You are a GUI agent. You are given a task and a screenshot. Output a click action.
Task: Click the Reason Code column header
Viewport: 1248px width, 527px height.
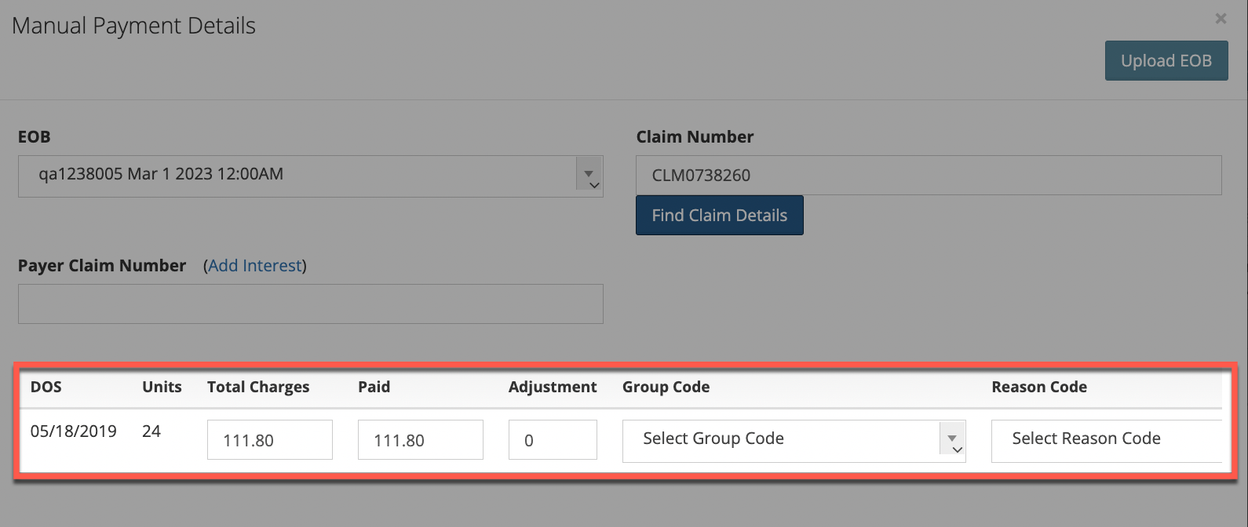pyautogui.click(x=1039, y=387)
